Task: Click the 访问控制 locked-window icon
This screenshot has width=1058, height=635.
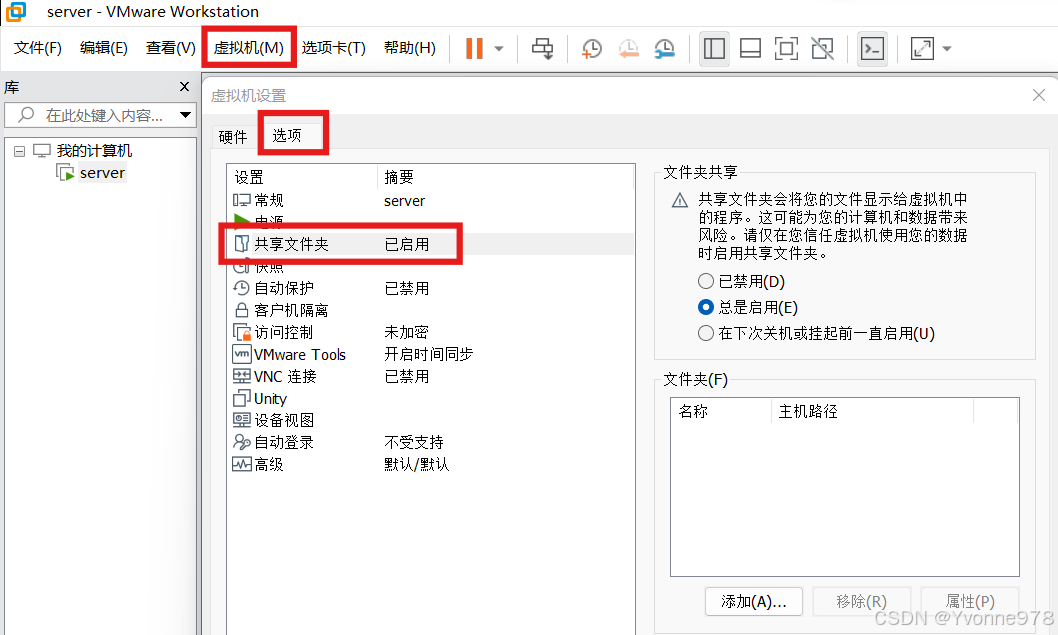Action: tap(242, 332)
